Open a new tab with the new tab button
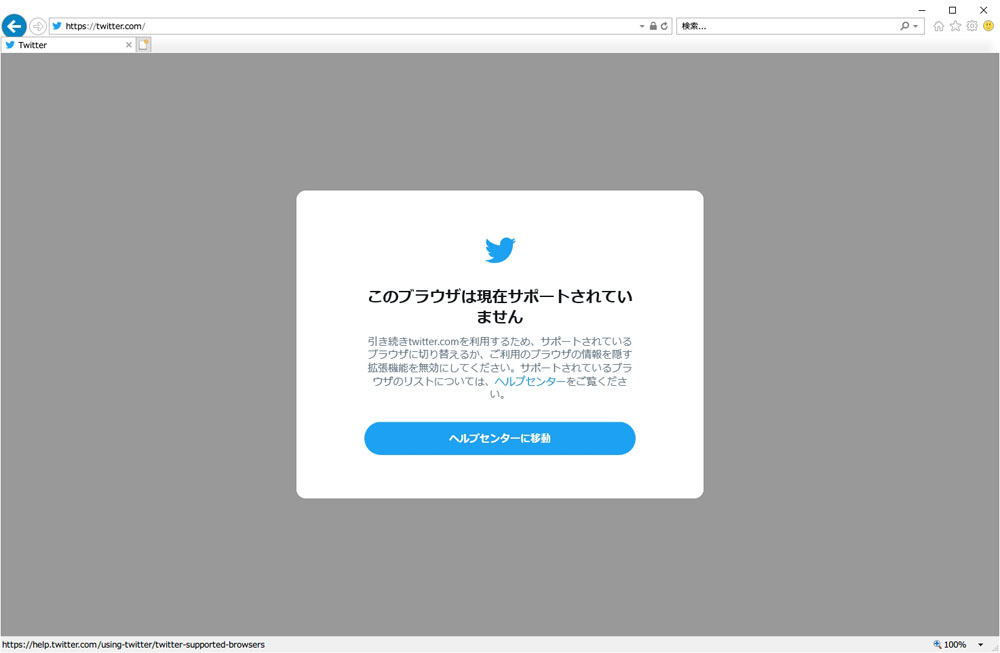Screen dimensions: 1000x653 (143, 45)
